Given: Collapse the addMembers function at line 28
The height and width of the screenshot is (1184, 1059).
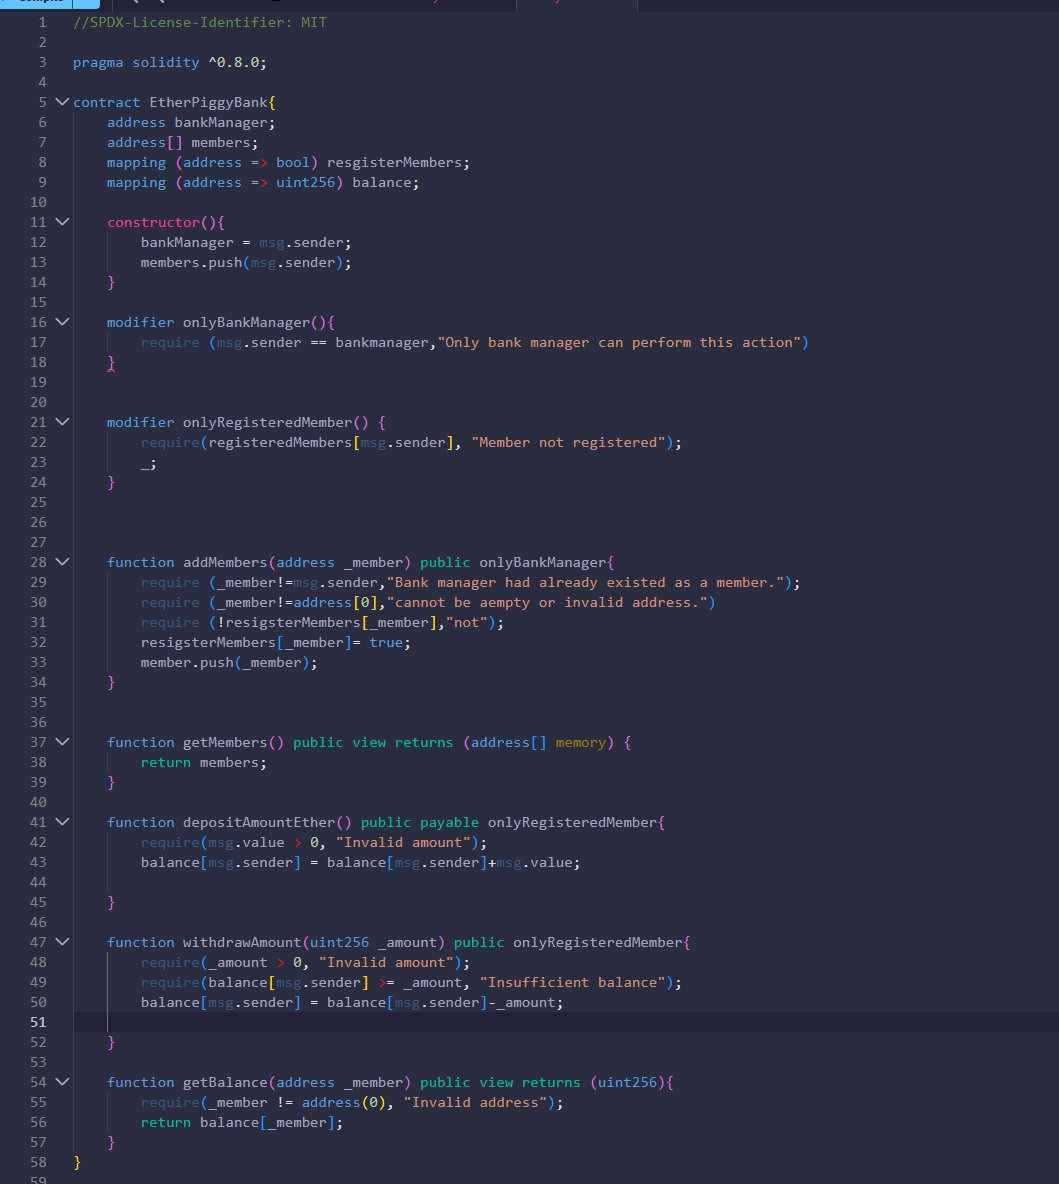Looking at the screenshot, I should click(63, 562).
